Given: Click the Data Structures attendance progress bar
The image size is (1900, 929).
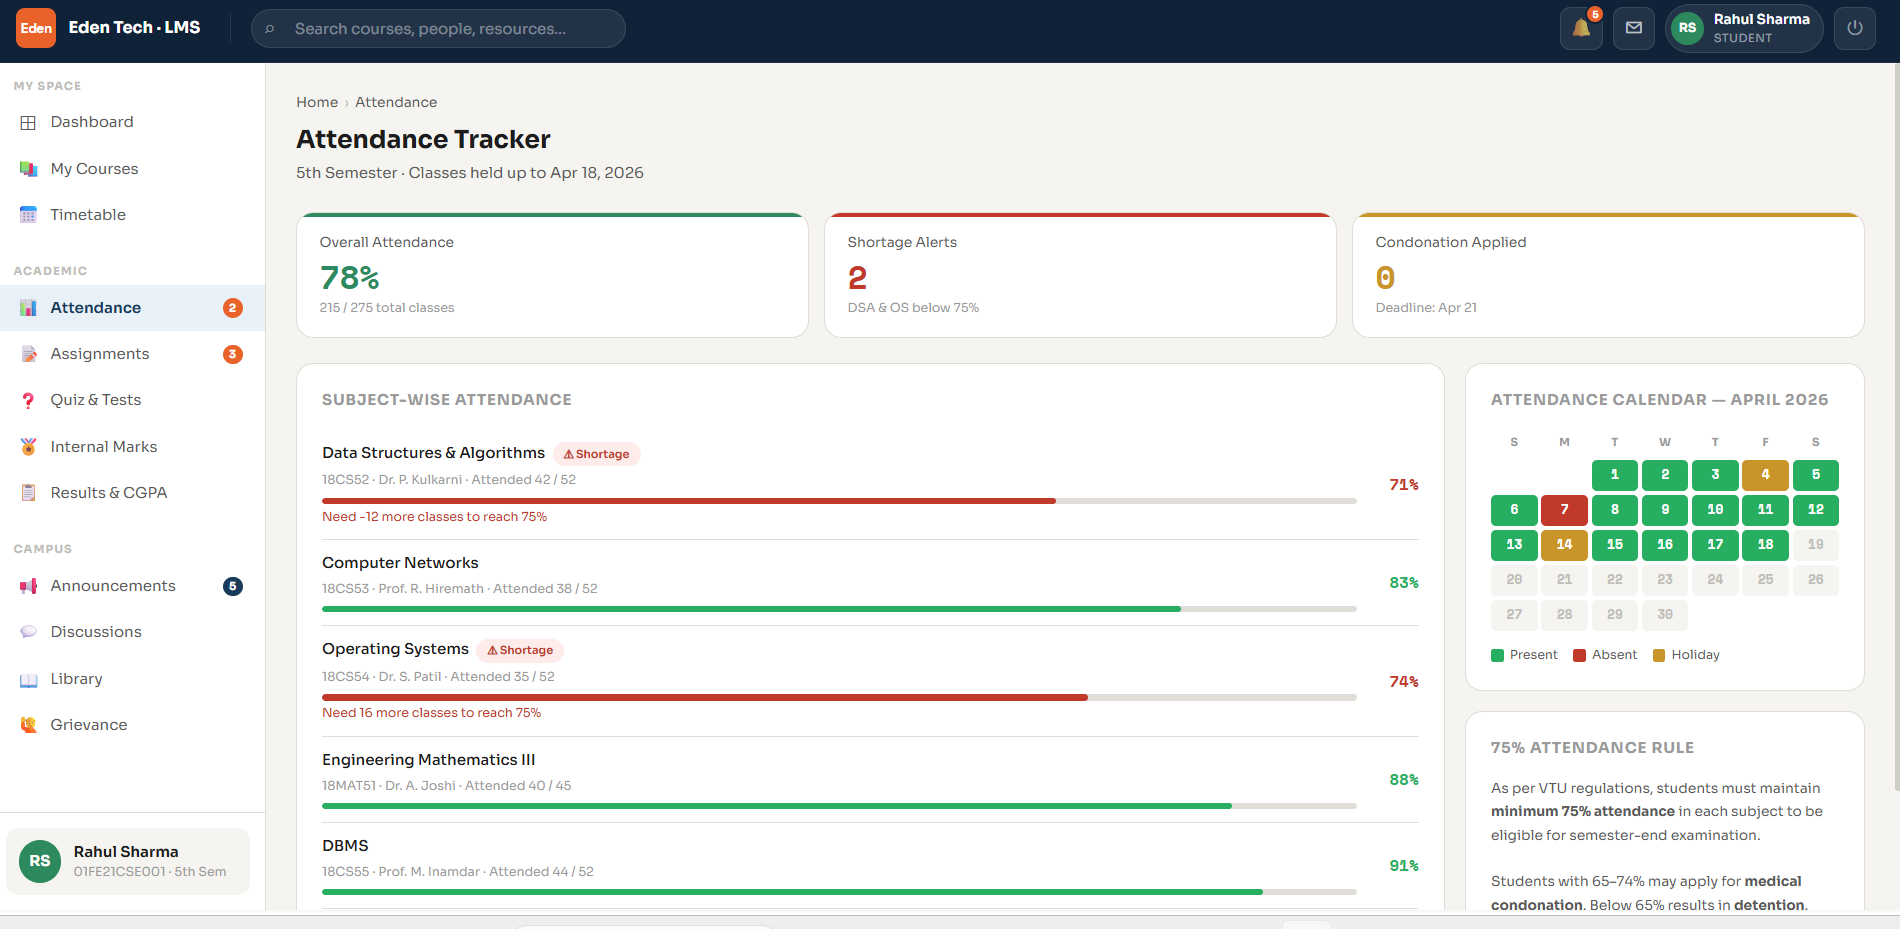Looking at the screenshot, I should click(839, 501).
